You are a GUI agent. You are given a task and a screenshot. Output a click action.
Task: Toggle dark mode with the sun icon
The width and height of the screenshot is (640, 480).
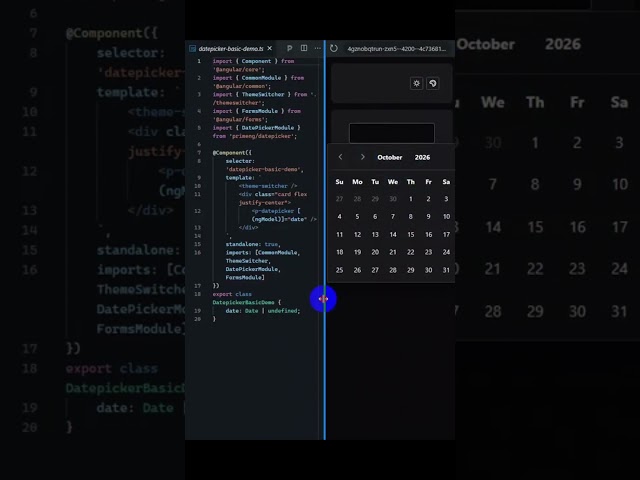416,83
